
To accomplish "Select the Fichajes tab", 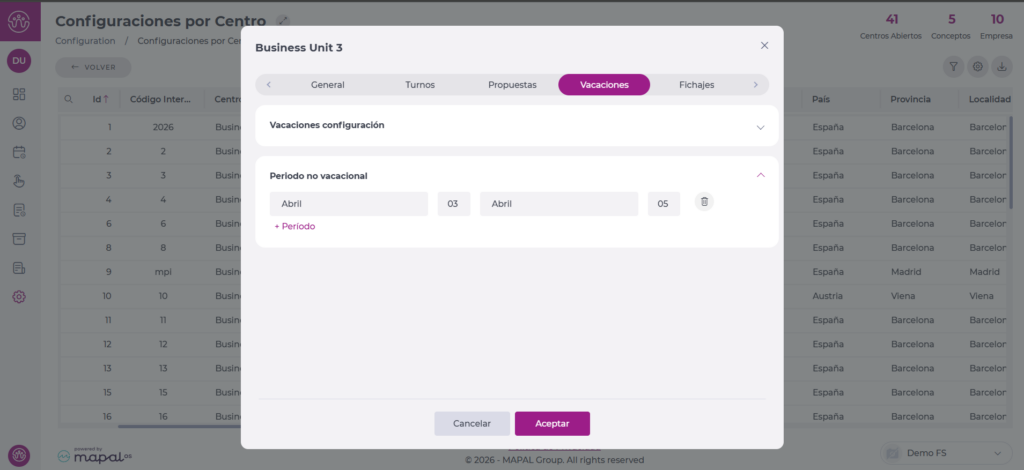I will (x=696, y=85).
